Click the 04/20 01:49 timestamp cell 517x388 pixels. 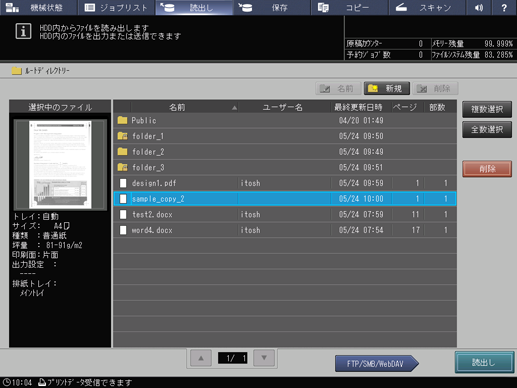point(361,120)
